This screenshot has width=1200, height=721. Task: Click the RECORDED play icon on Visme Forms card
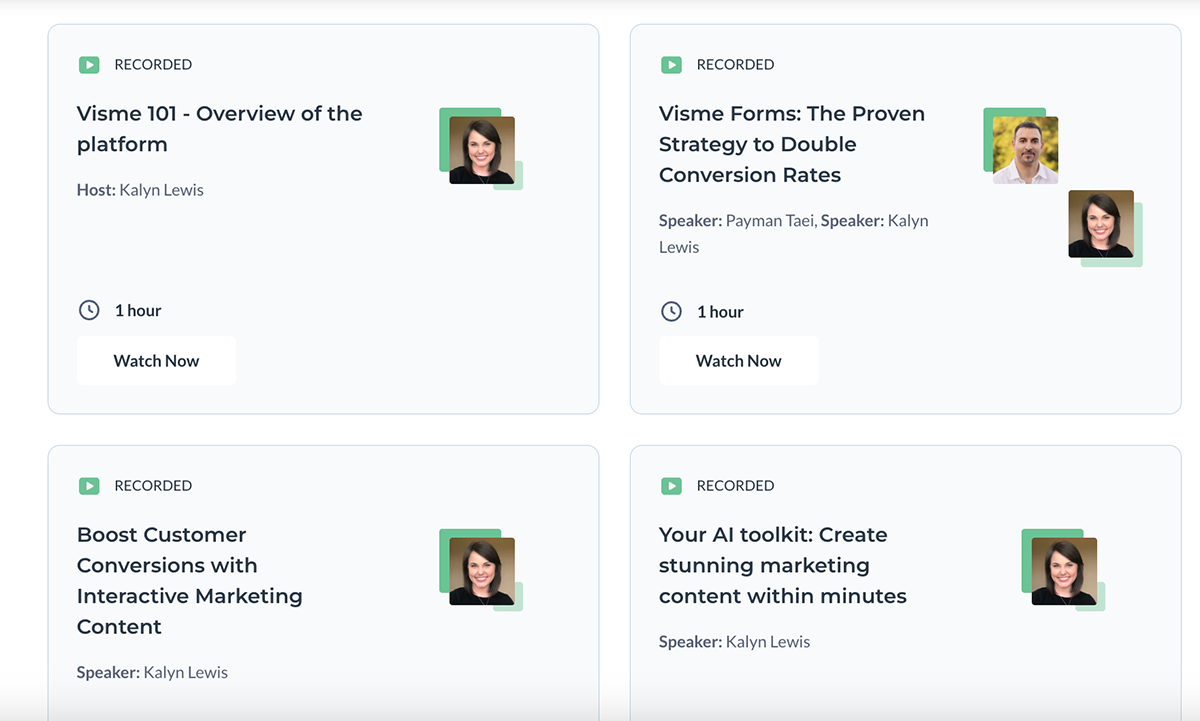coord(671,64)
